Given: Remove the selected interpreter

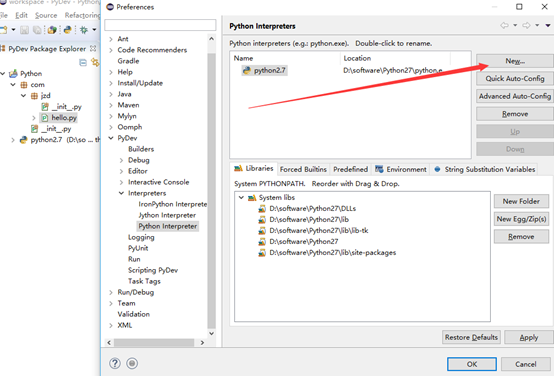Looking at the screenshot, I should click(x=514, y=114).
